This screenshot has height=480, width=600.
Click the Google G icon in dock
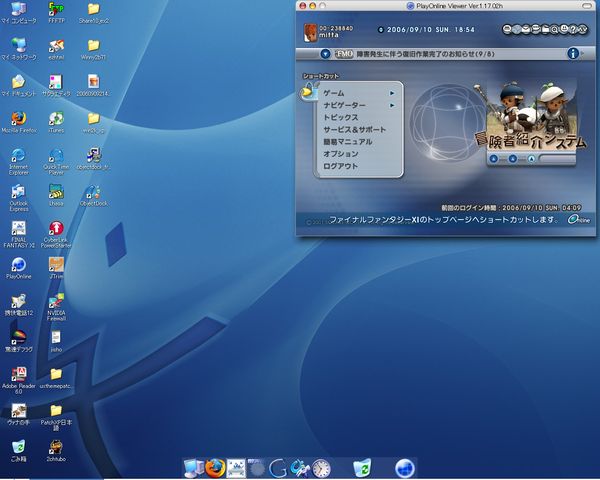coord(278,468)
